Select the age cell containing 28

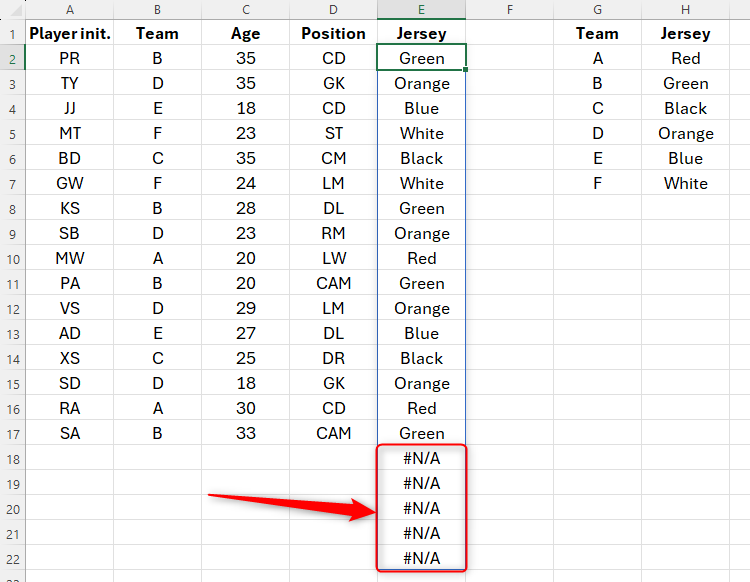[x=245, y=208]
